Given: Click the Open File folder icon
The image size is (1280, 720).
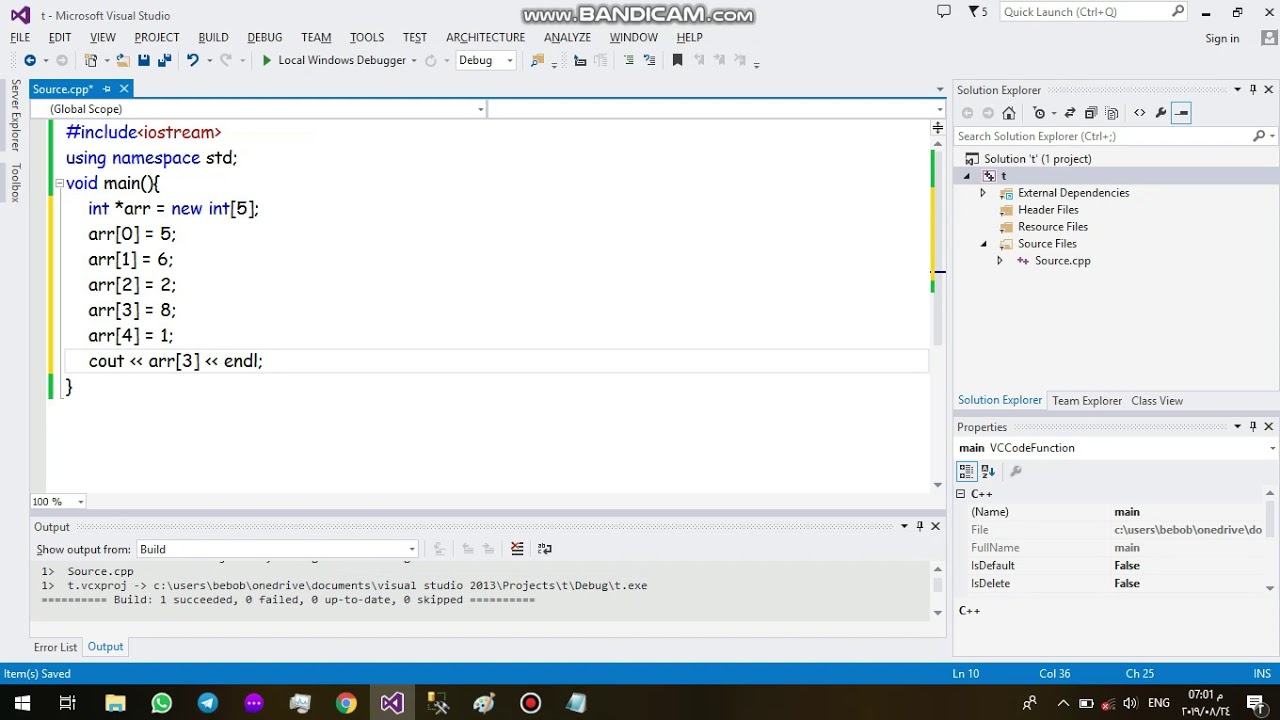Looking at the screenshot, I should 122,60.
